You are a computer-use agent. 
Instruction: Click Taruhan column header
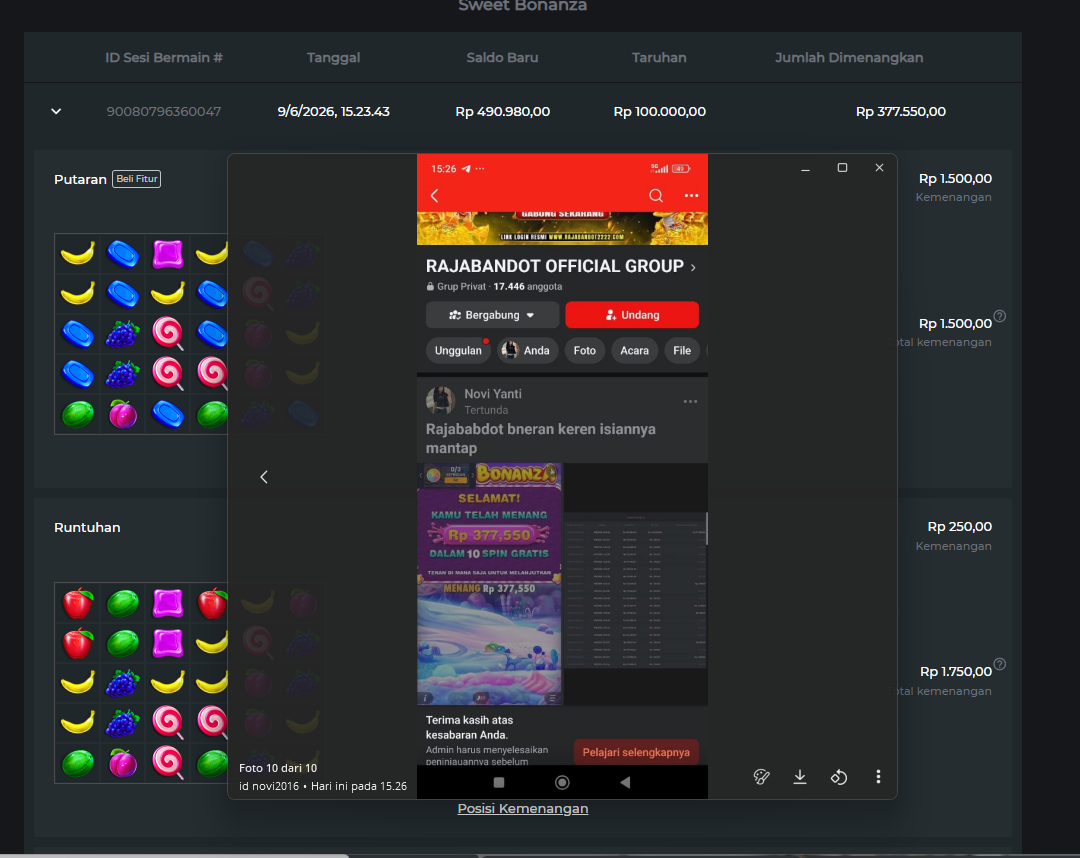click(x=659, y=58)
